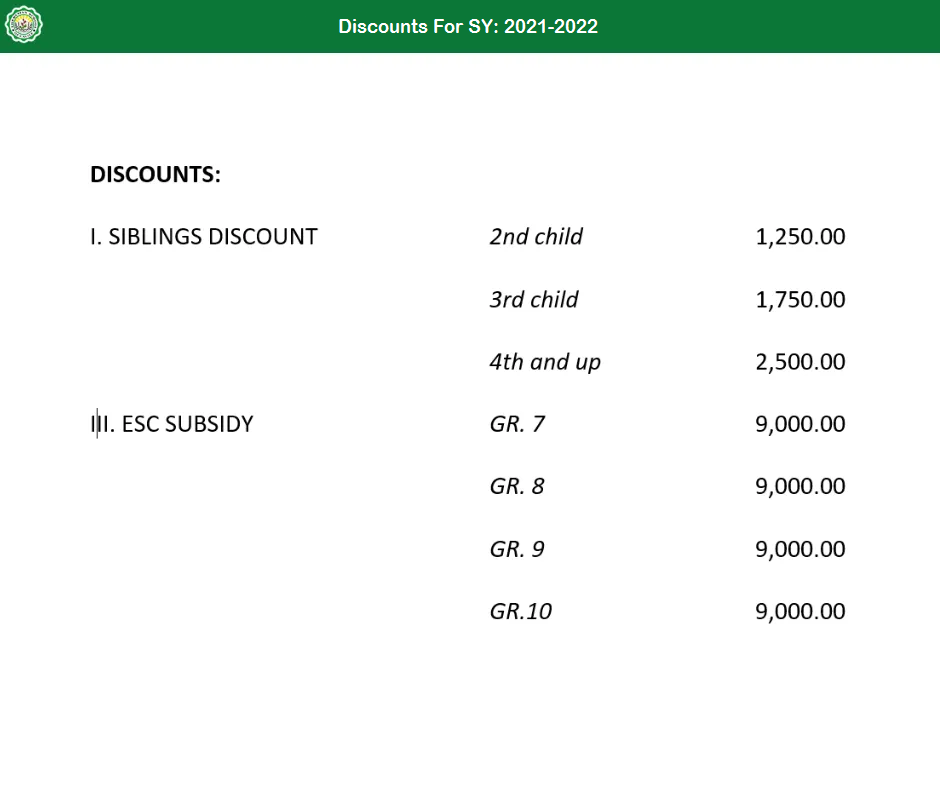Click the GR.10 label
The image size is (940, 788).
521,611
